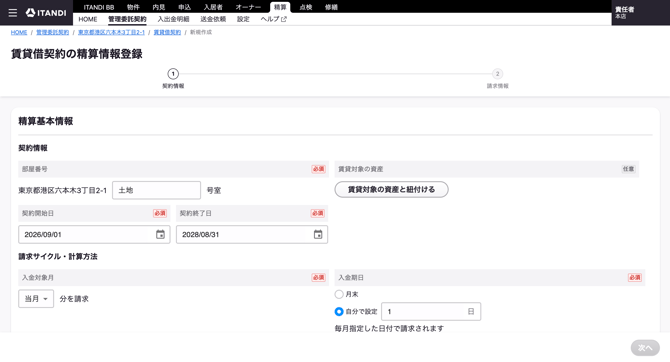Open HOME in sub navigation
Viewport: 670px width, 362px height.
(x=88, y=19)
